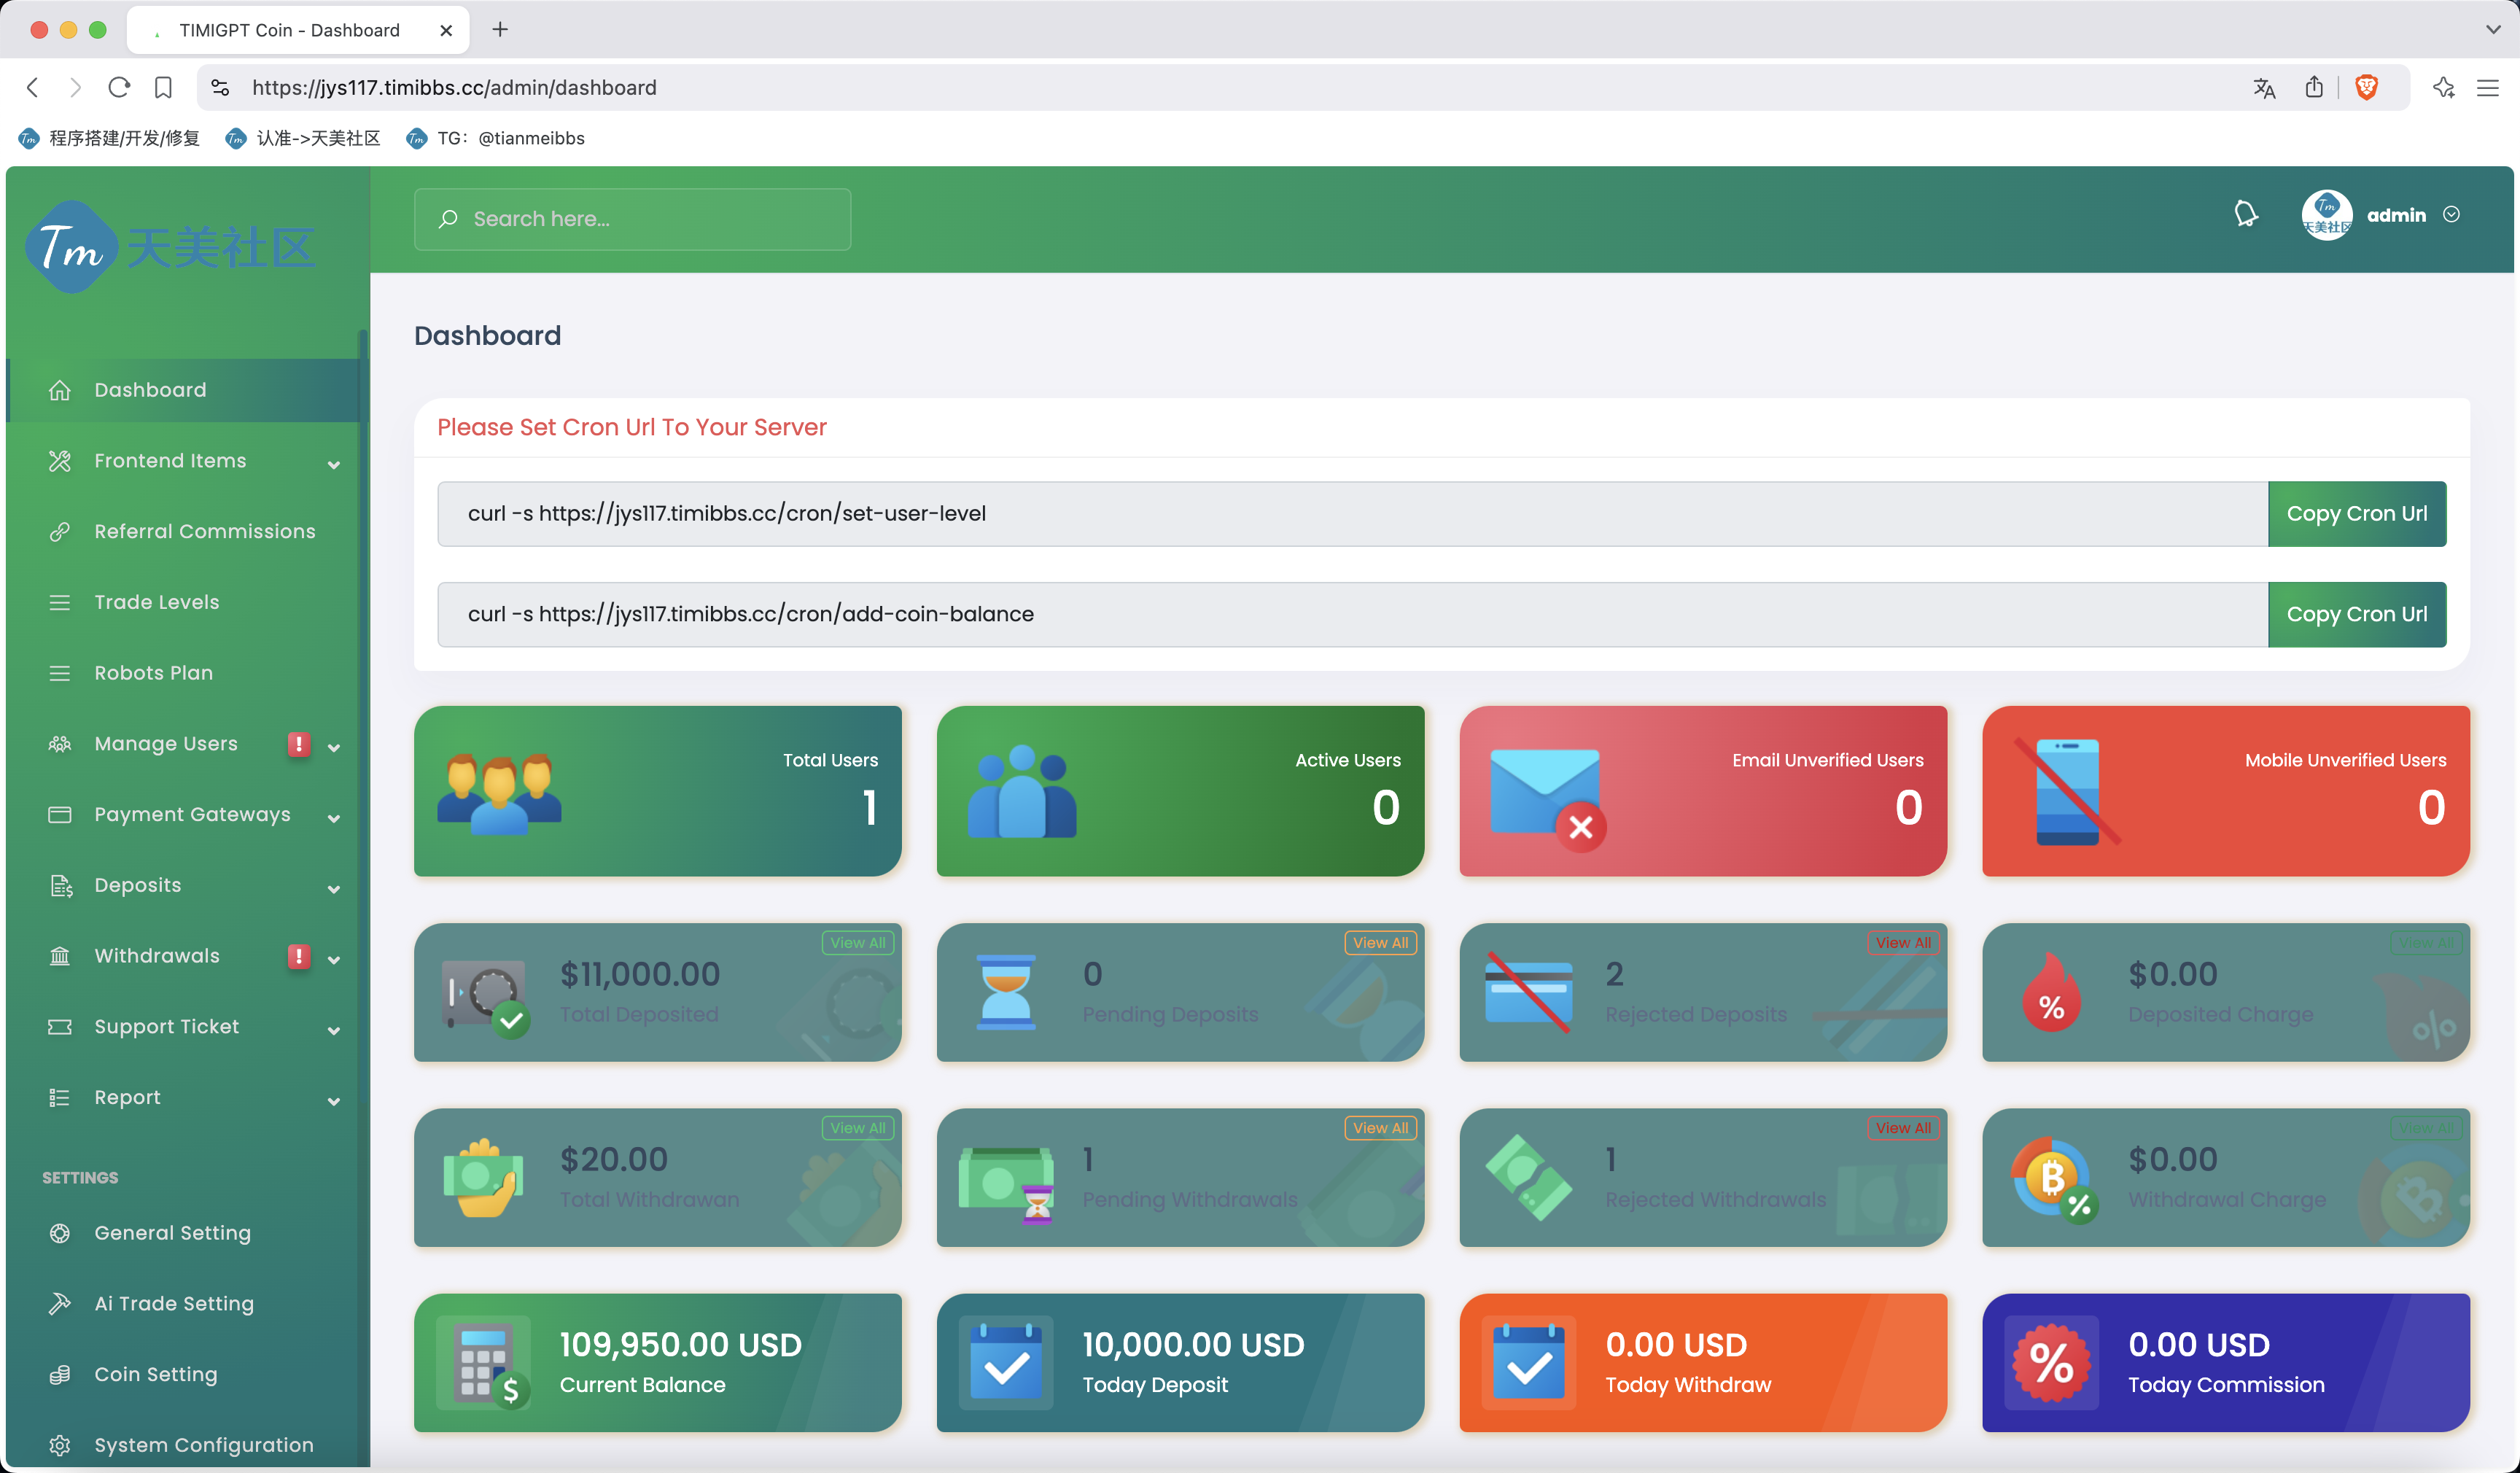The image size is (2520, 1473).
Task: Open the browser tab list chevron
Action: tap(2493, 29)
